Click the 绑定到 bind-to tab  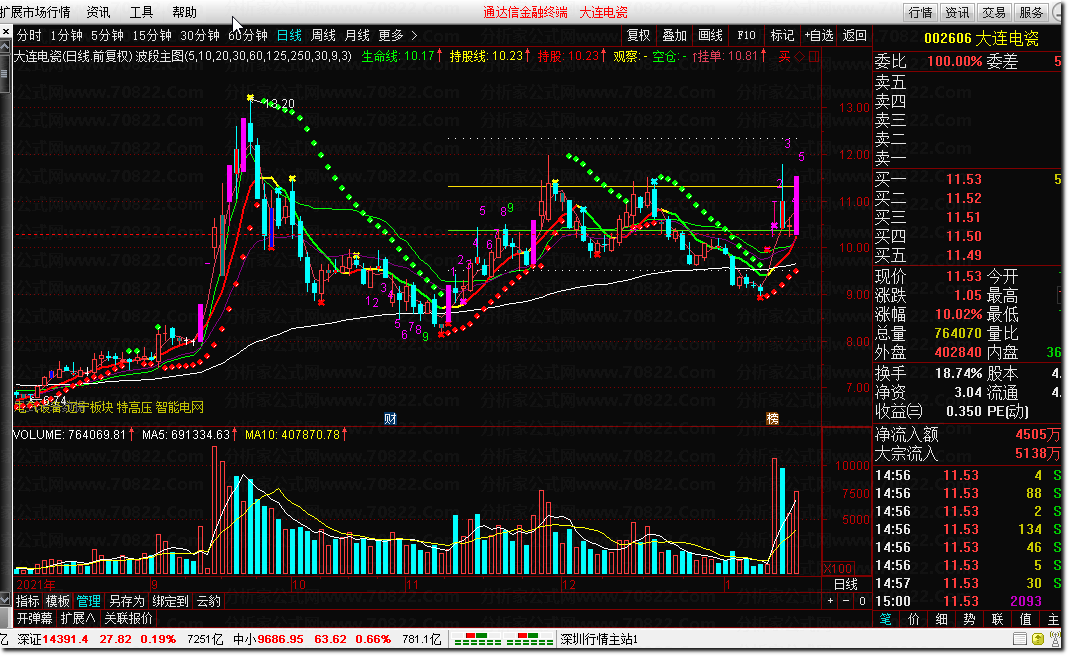[171, 601]
